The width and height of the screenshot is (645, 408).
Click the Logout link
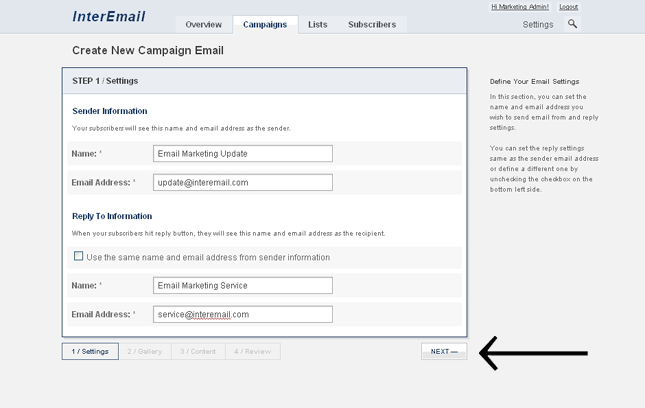tap(568, 7)
